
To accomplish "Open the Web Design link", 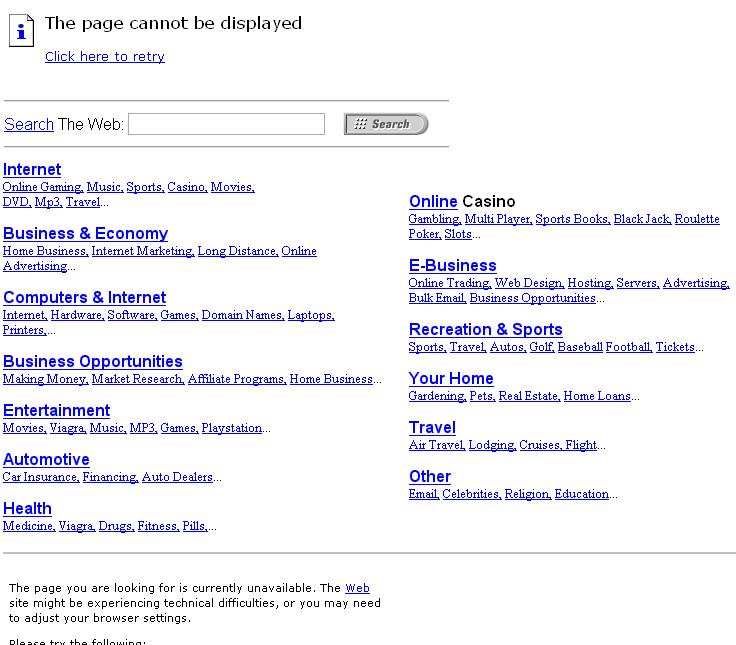I will coord(529,284).
